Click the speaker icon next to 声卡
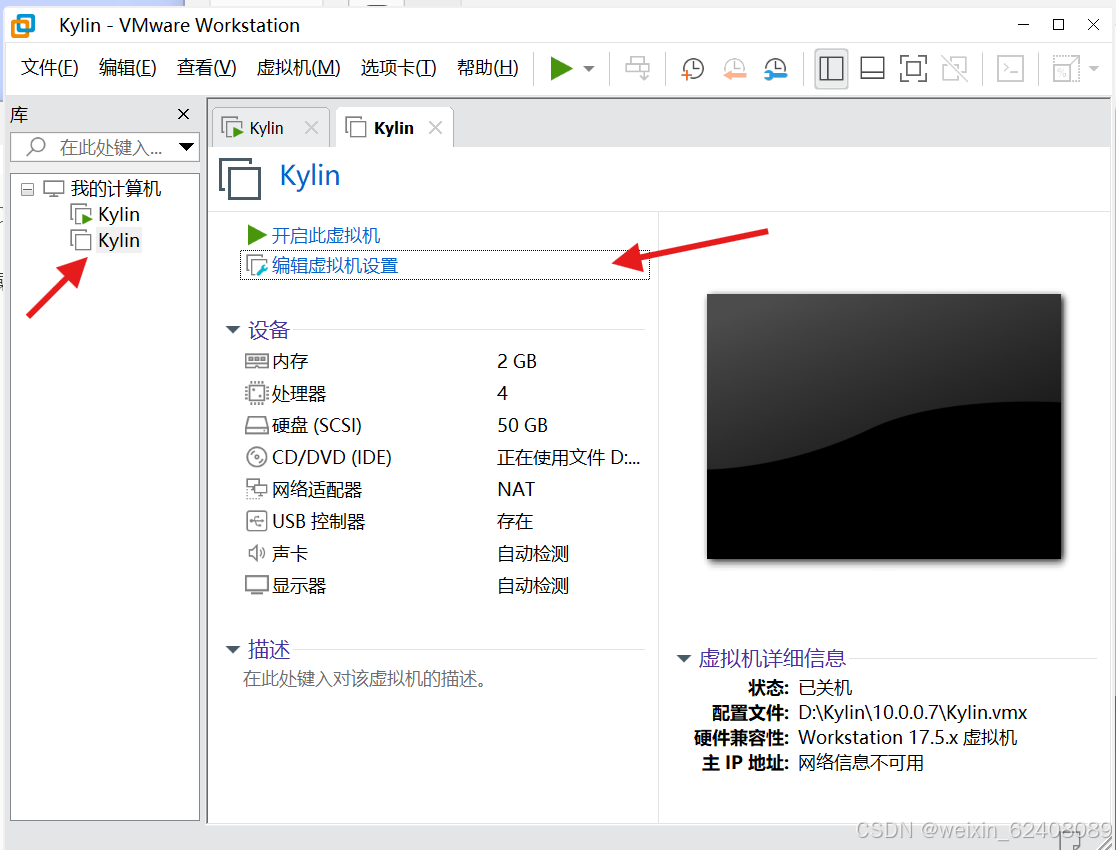The height and width of the screenshot is (850, 1116). (256, 553)
